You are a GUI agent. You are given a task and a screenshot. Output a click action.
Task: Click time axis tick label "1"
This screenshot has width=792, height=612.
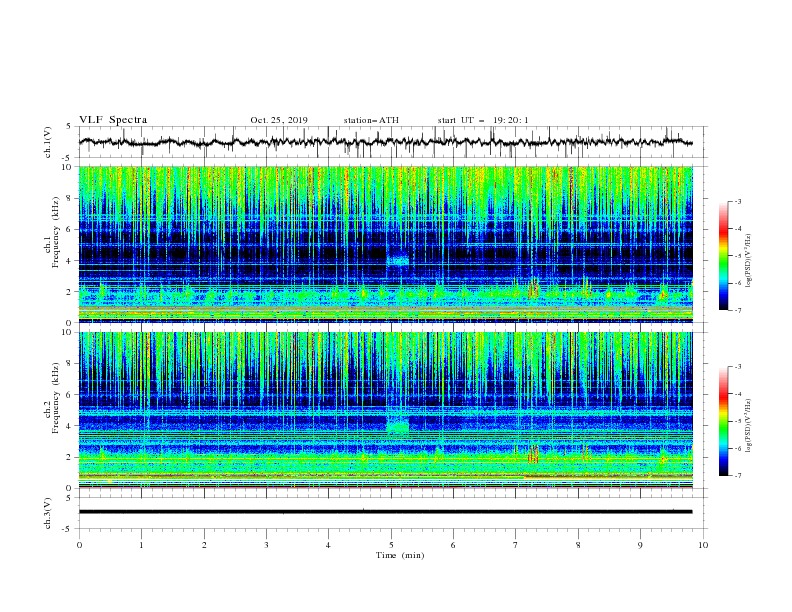[x=141, y=545]
